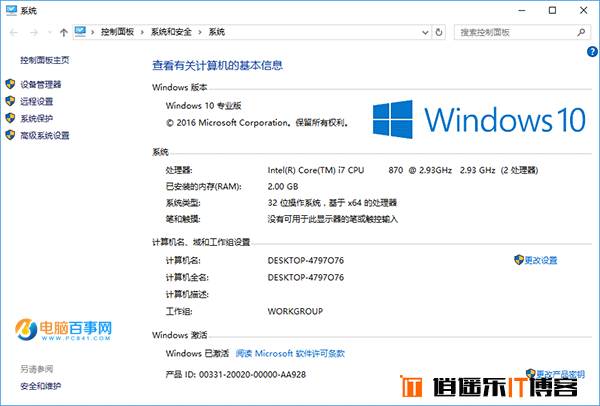Minimize the 系统 window
Viewport: 600px width, 406px height.
pos(521,11)
